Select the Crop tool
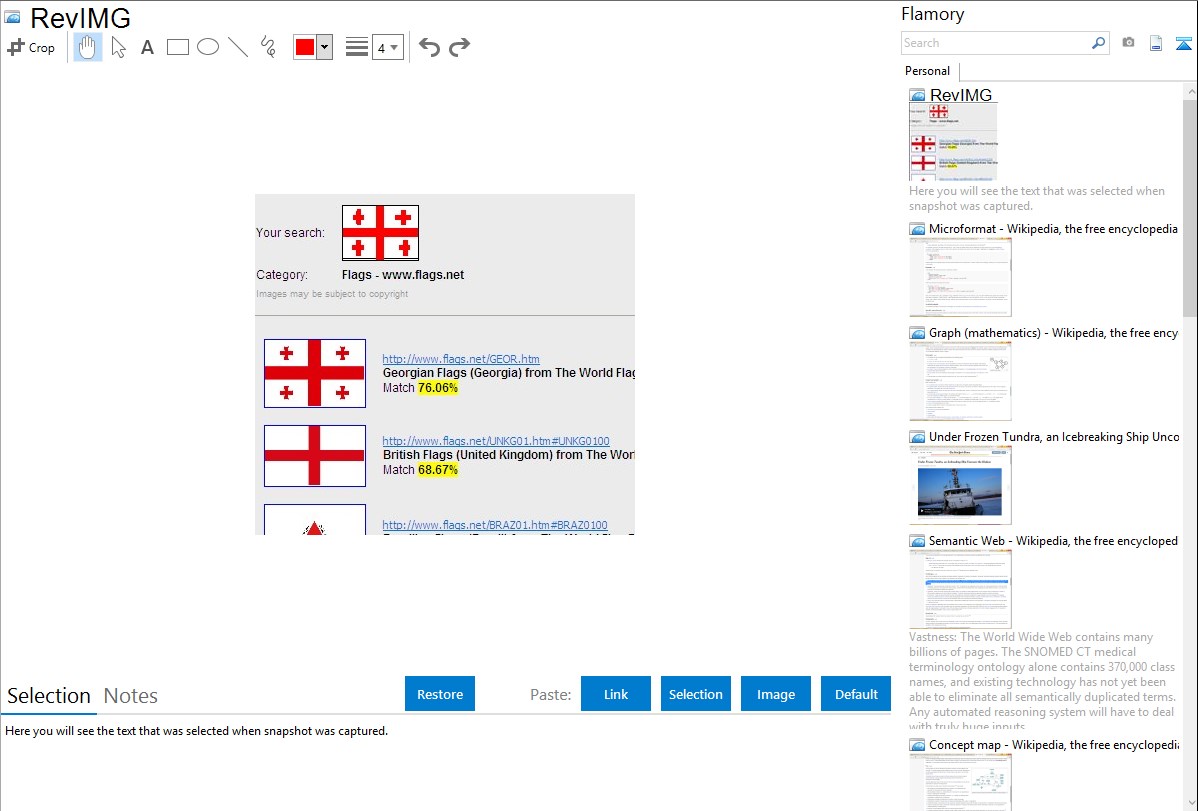Image resolution: width=1198 pixels, height=811 pixels. pyautogui.click(x=31, y=47)
